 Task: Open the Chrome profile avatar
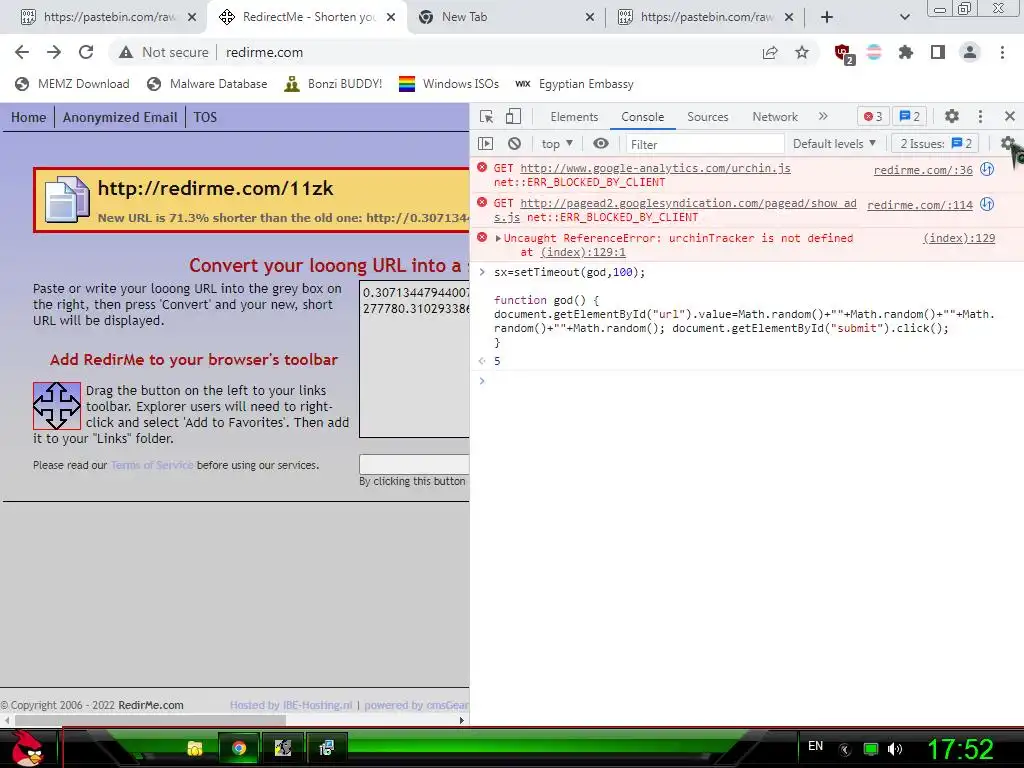[970, 52]
